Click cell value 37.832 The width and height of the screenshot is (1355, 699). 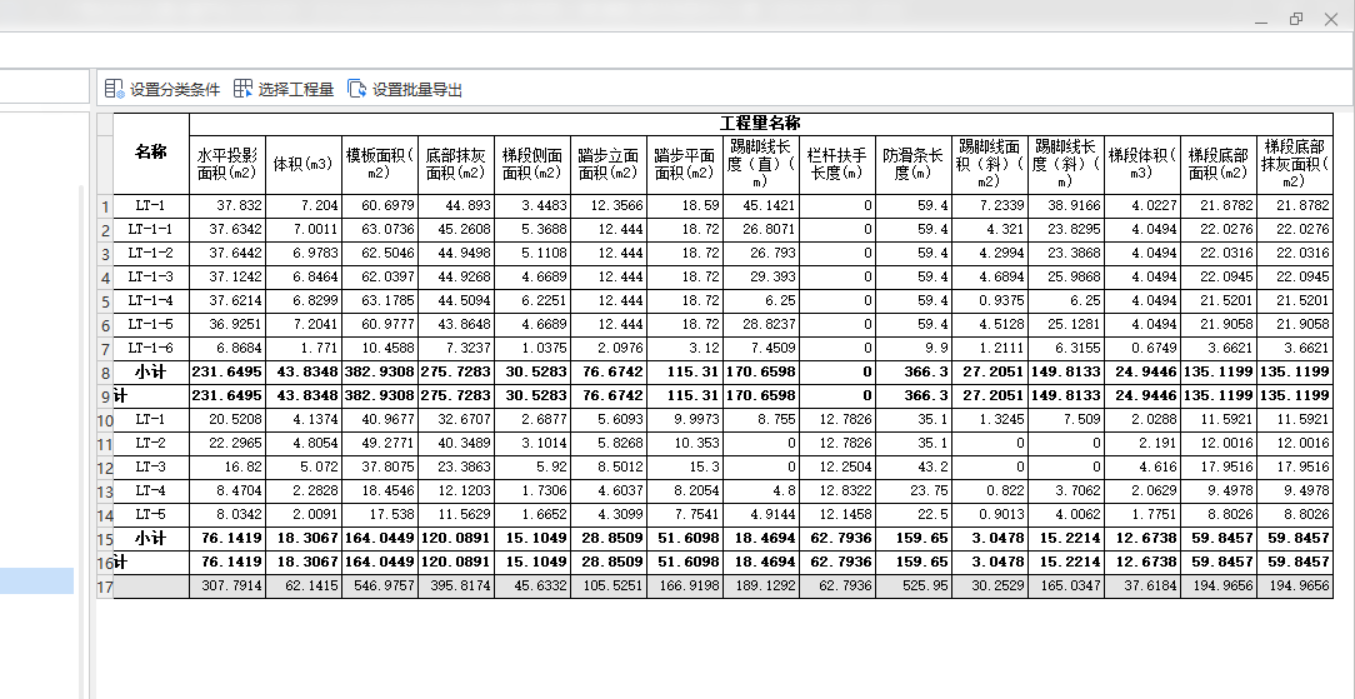(227, 206)
